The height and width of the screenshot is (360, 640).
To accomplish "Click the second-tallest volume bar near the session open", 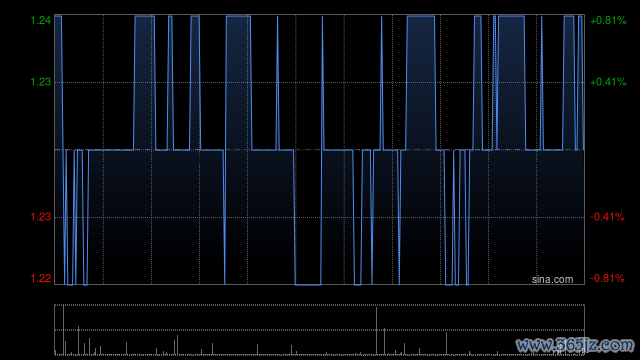I will click(x=78, y=340).
